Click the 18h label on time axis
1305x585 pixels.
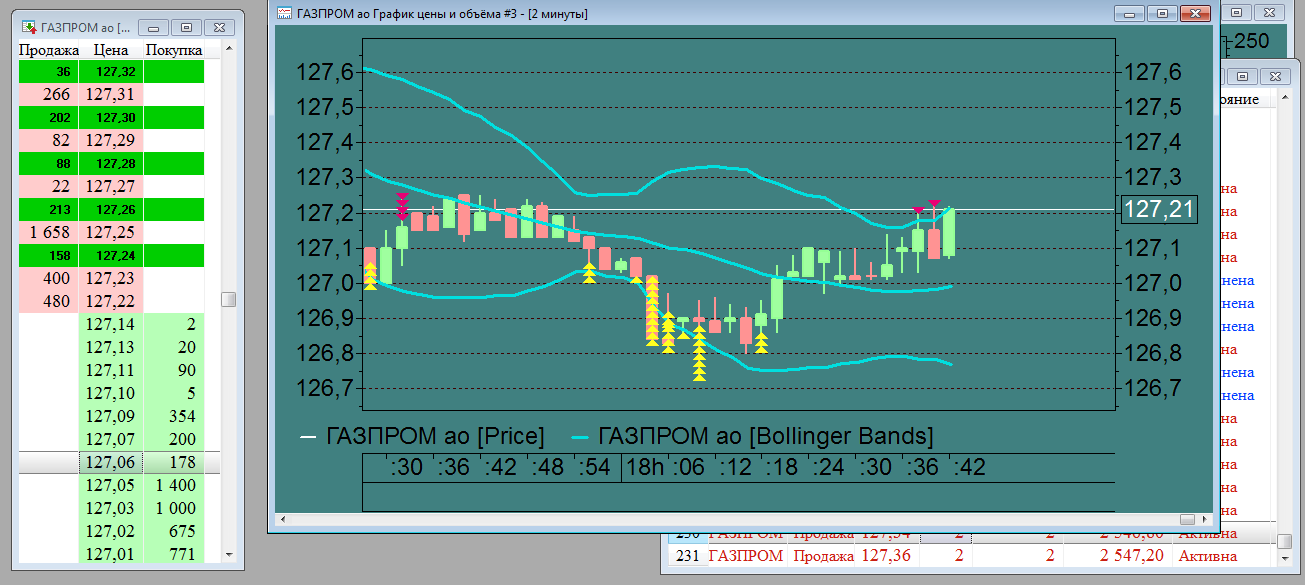[646, 468]
